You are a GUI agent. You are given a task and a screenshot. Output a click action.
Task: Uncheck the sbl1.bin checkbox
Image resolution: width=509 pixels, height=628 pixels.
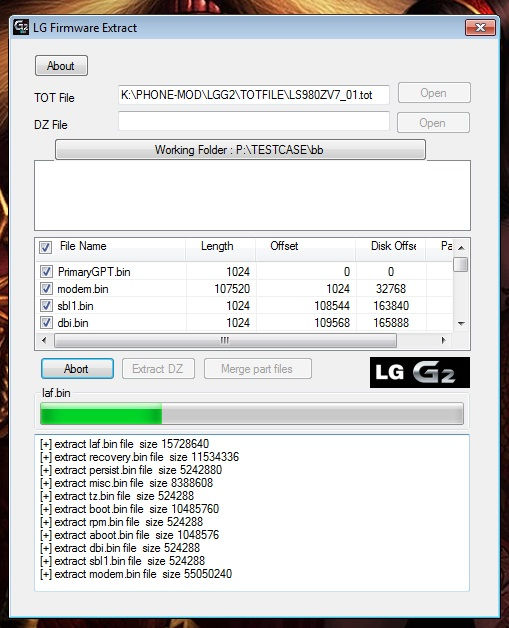point(46,306)
